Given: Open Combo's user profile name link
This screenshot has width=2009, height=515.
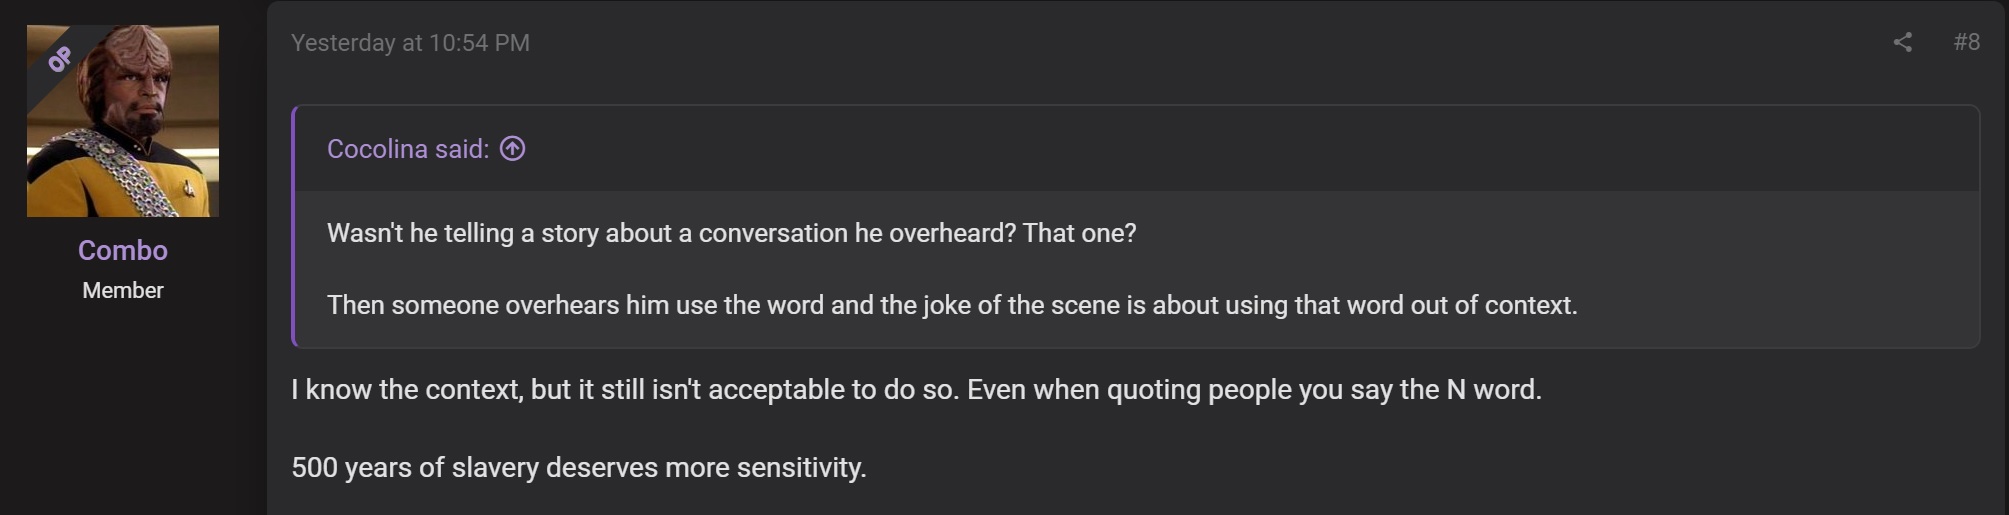Looking at the screenshot, I should click(123, 250).
